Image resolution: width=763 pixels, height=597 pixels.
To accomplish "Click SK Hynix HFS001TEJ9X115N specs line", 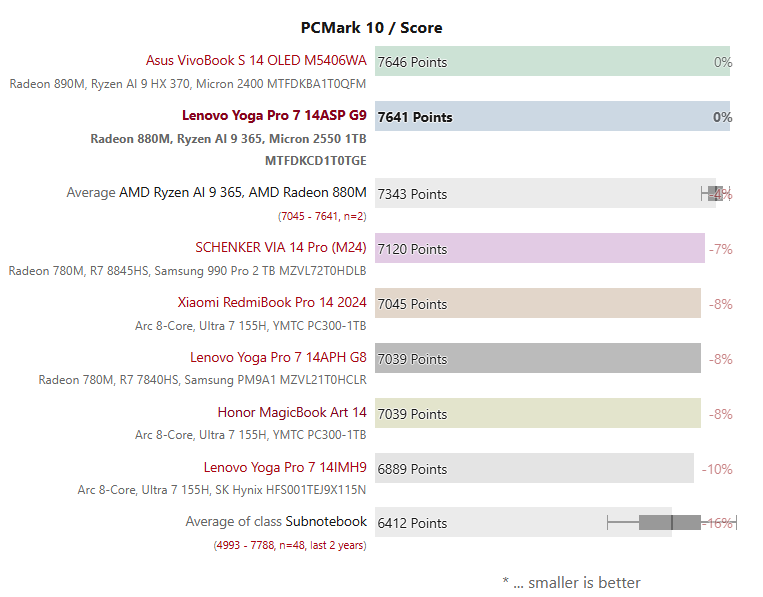I will [x=222, y=489].
